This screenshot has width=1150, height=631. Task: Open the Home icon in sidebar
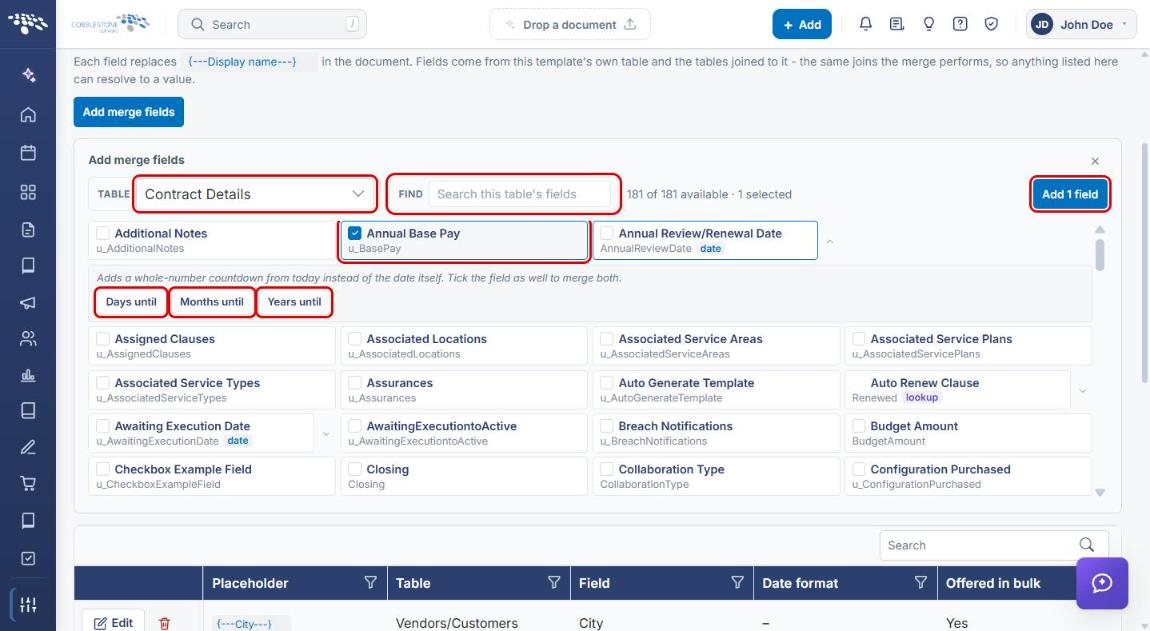point(28,114)
